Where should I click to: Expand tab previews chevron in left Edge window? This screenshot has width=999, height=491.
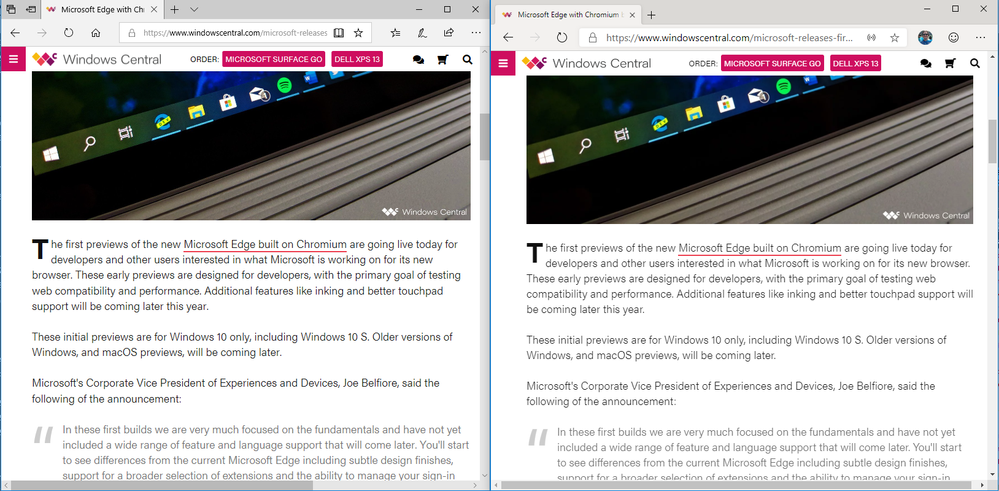pos(195,10)
